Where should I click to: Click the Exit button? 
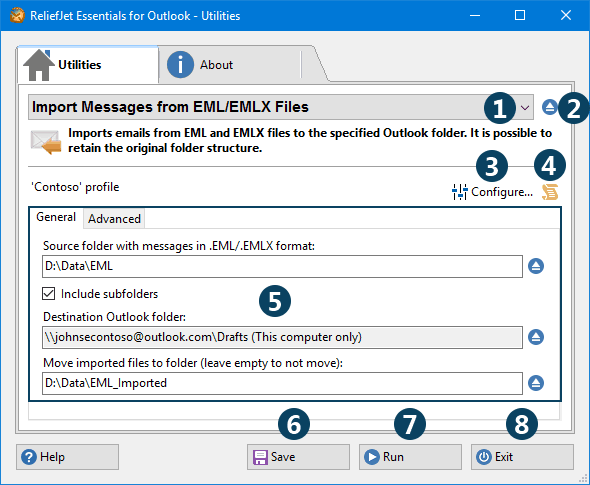[x=522, y=457]
